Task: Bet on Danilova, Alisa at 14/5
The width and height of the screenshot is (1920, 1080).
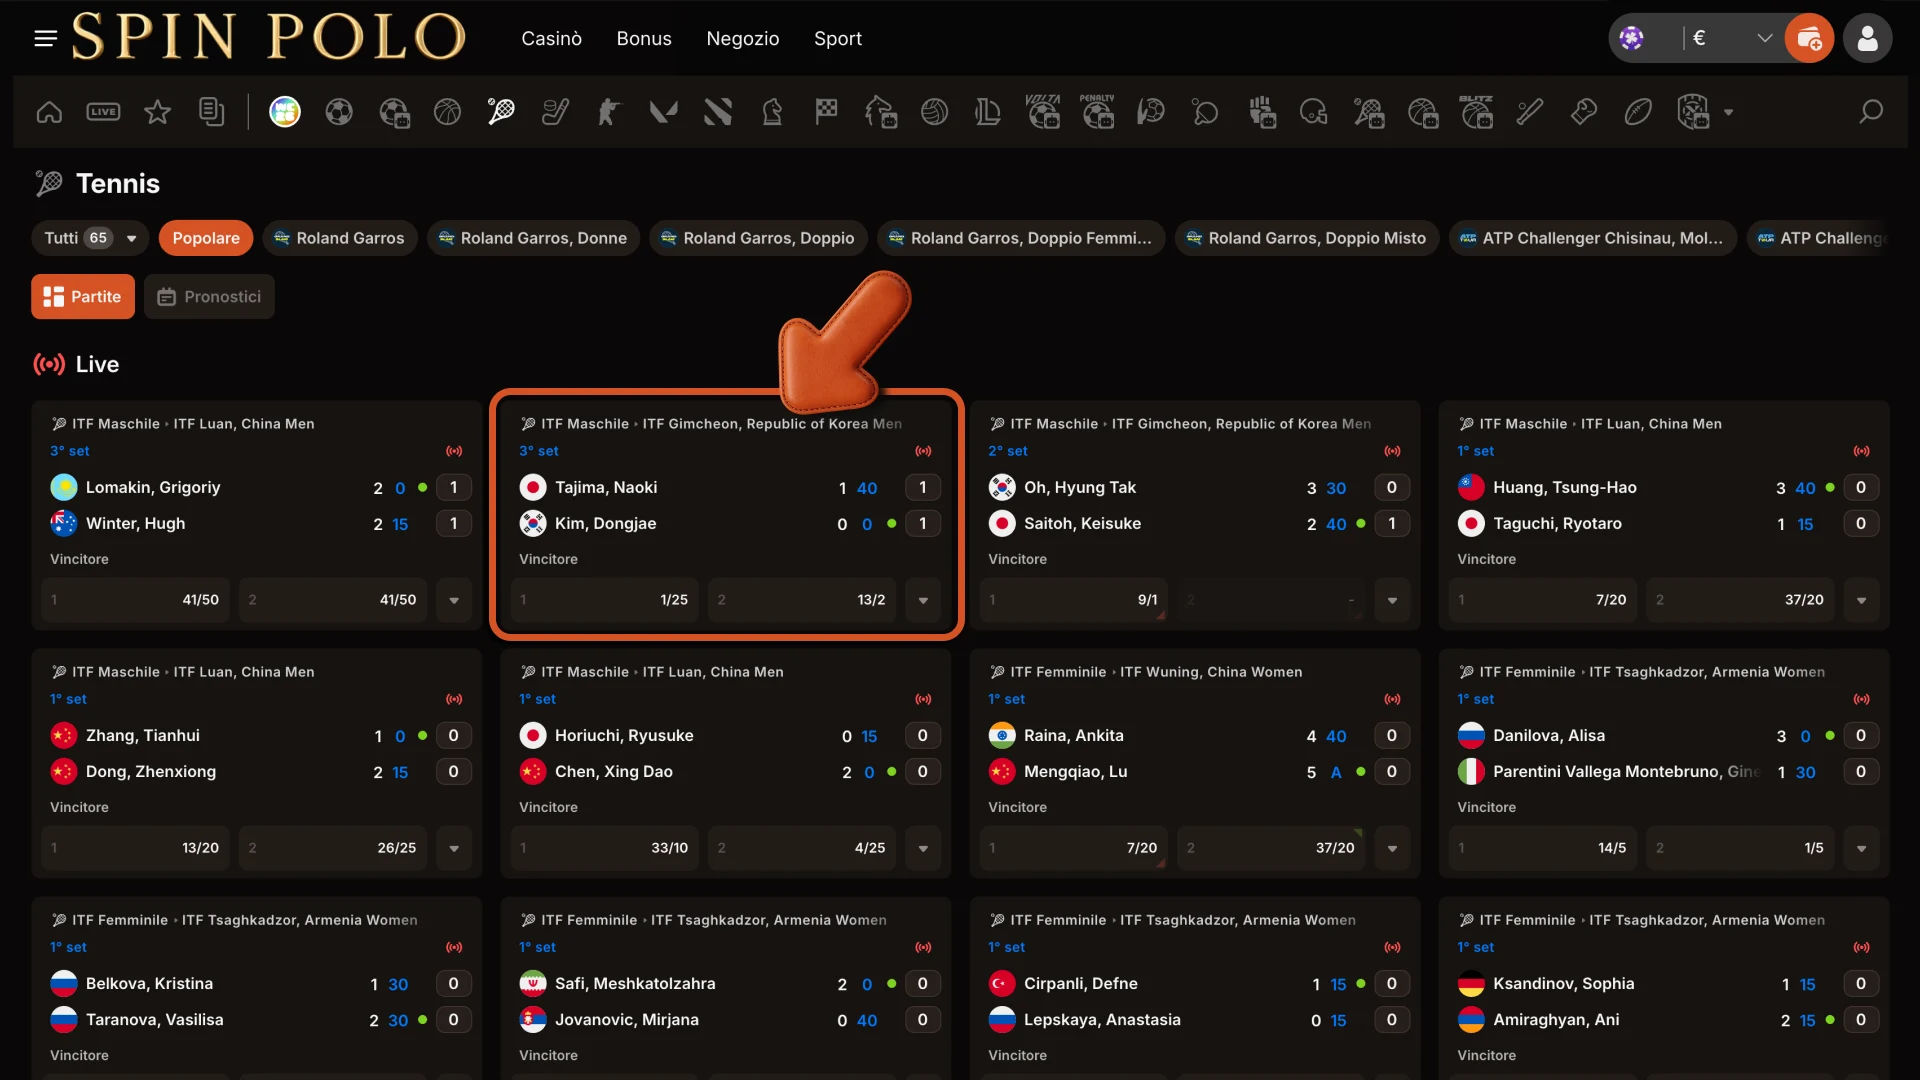Action: (1543, 848)
